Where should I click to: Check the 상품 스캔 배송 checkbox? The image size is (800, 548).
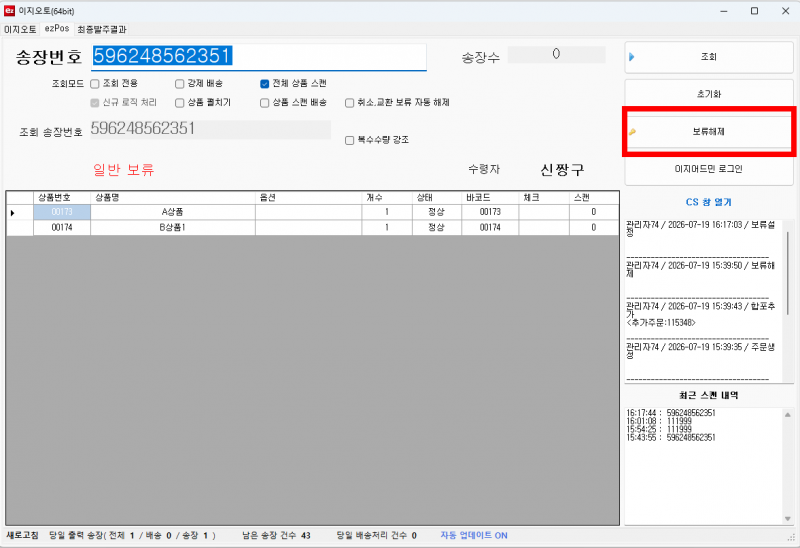264,103
